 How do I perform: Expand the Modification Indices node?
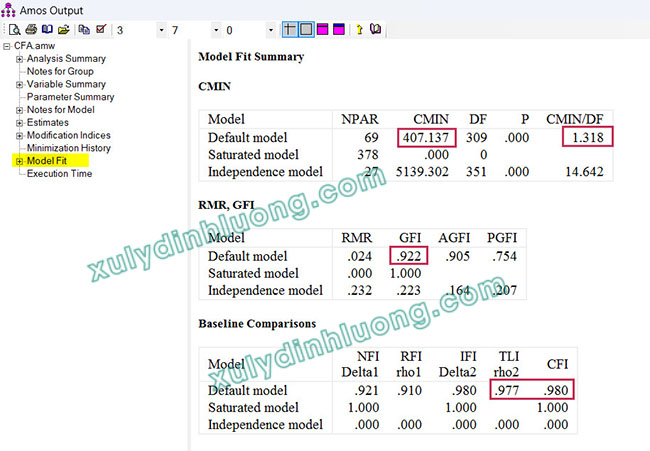[19, 135]
